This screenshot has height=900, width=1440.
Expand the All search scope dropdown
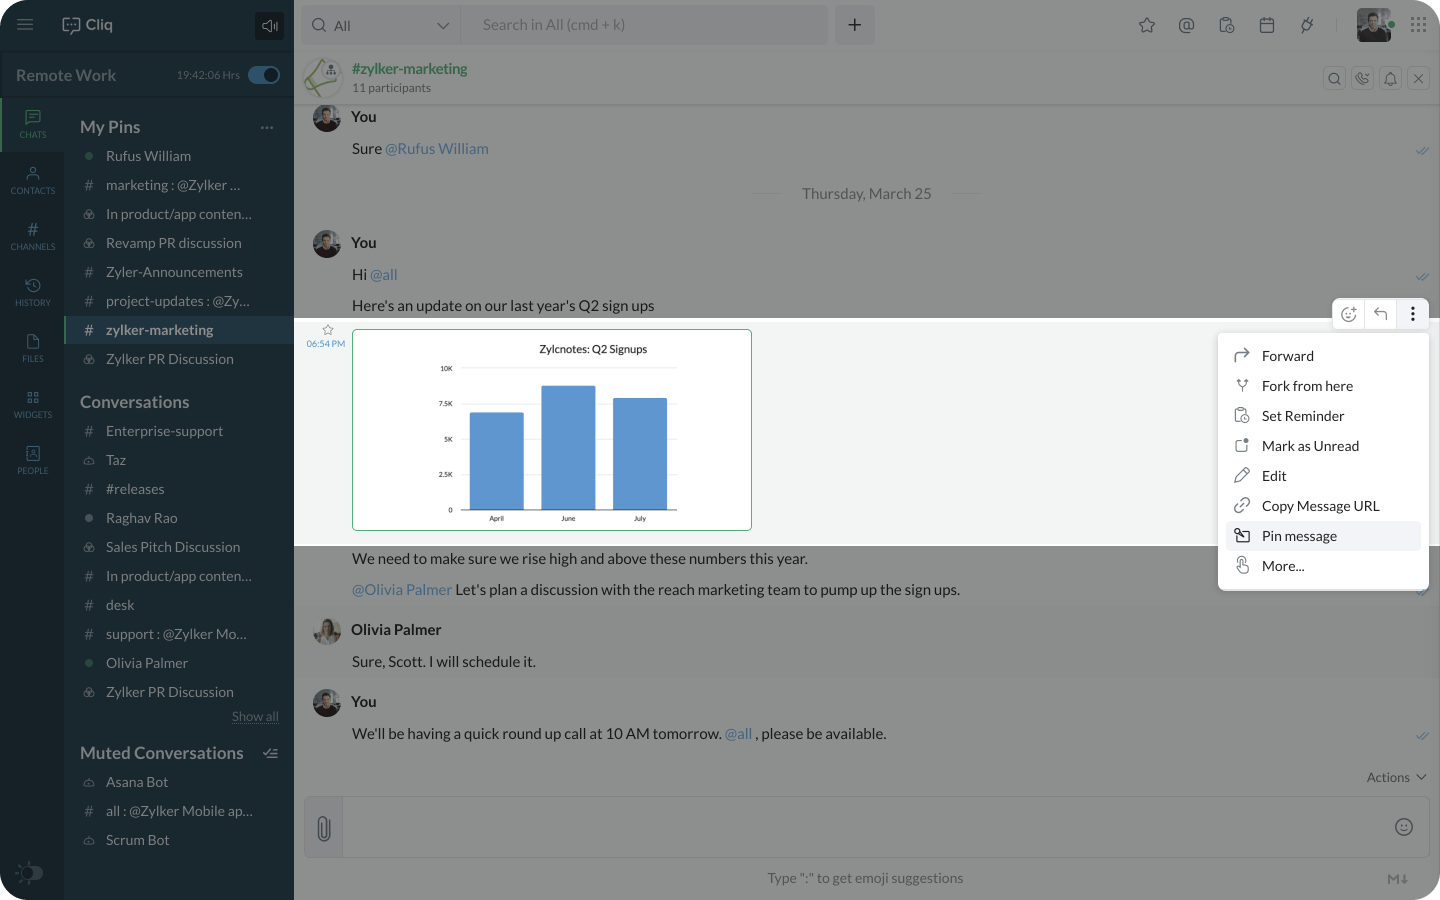[x=442, y=26]
